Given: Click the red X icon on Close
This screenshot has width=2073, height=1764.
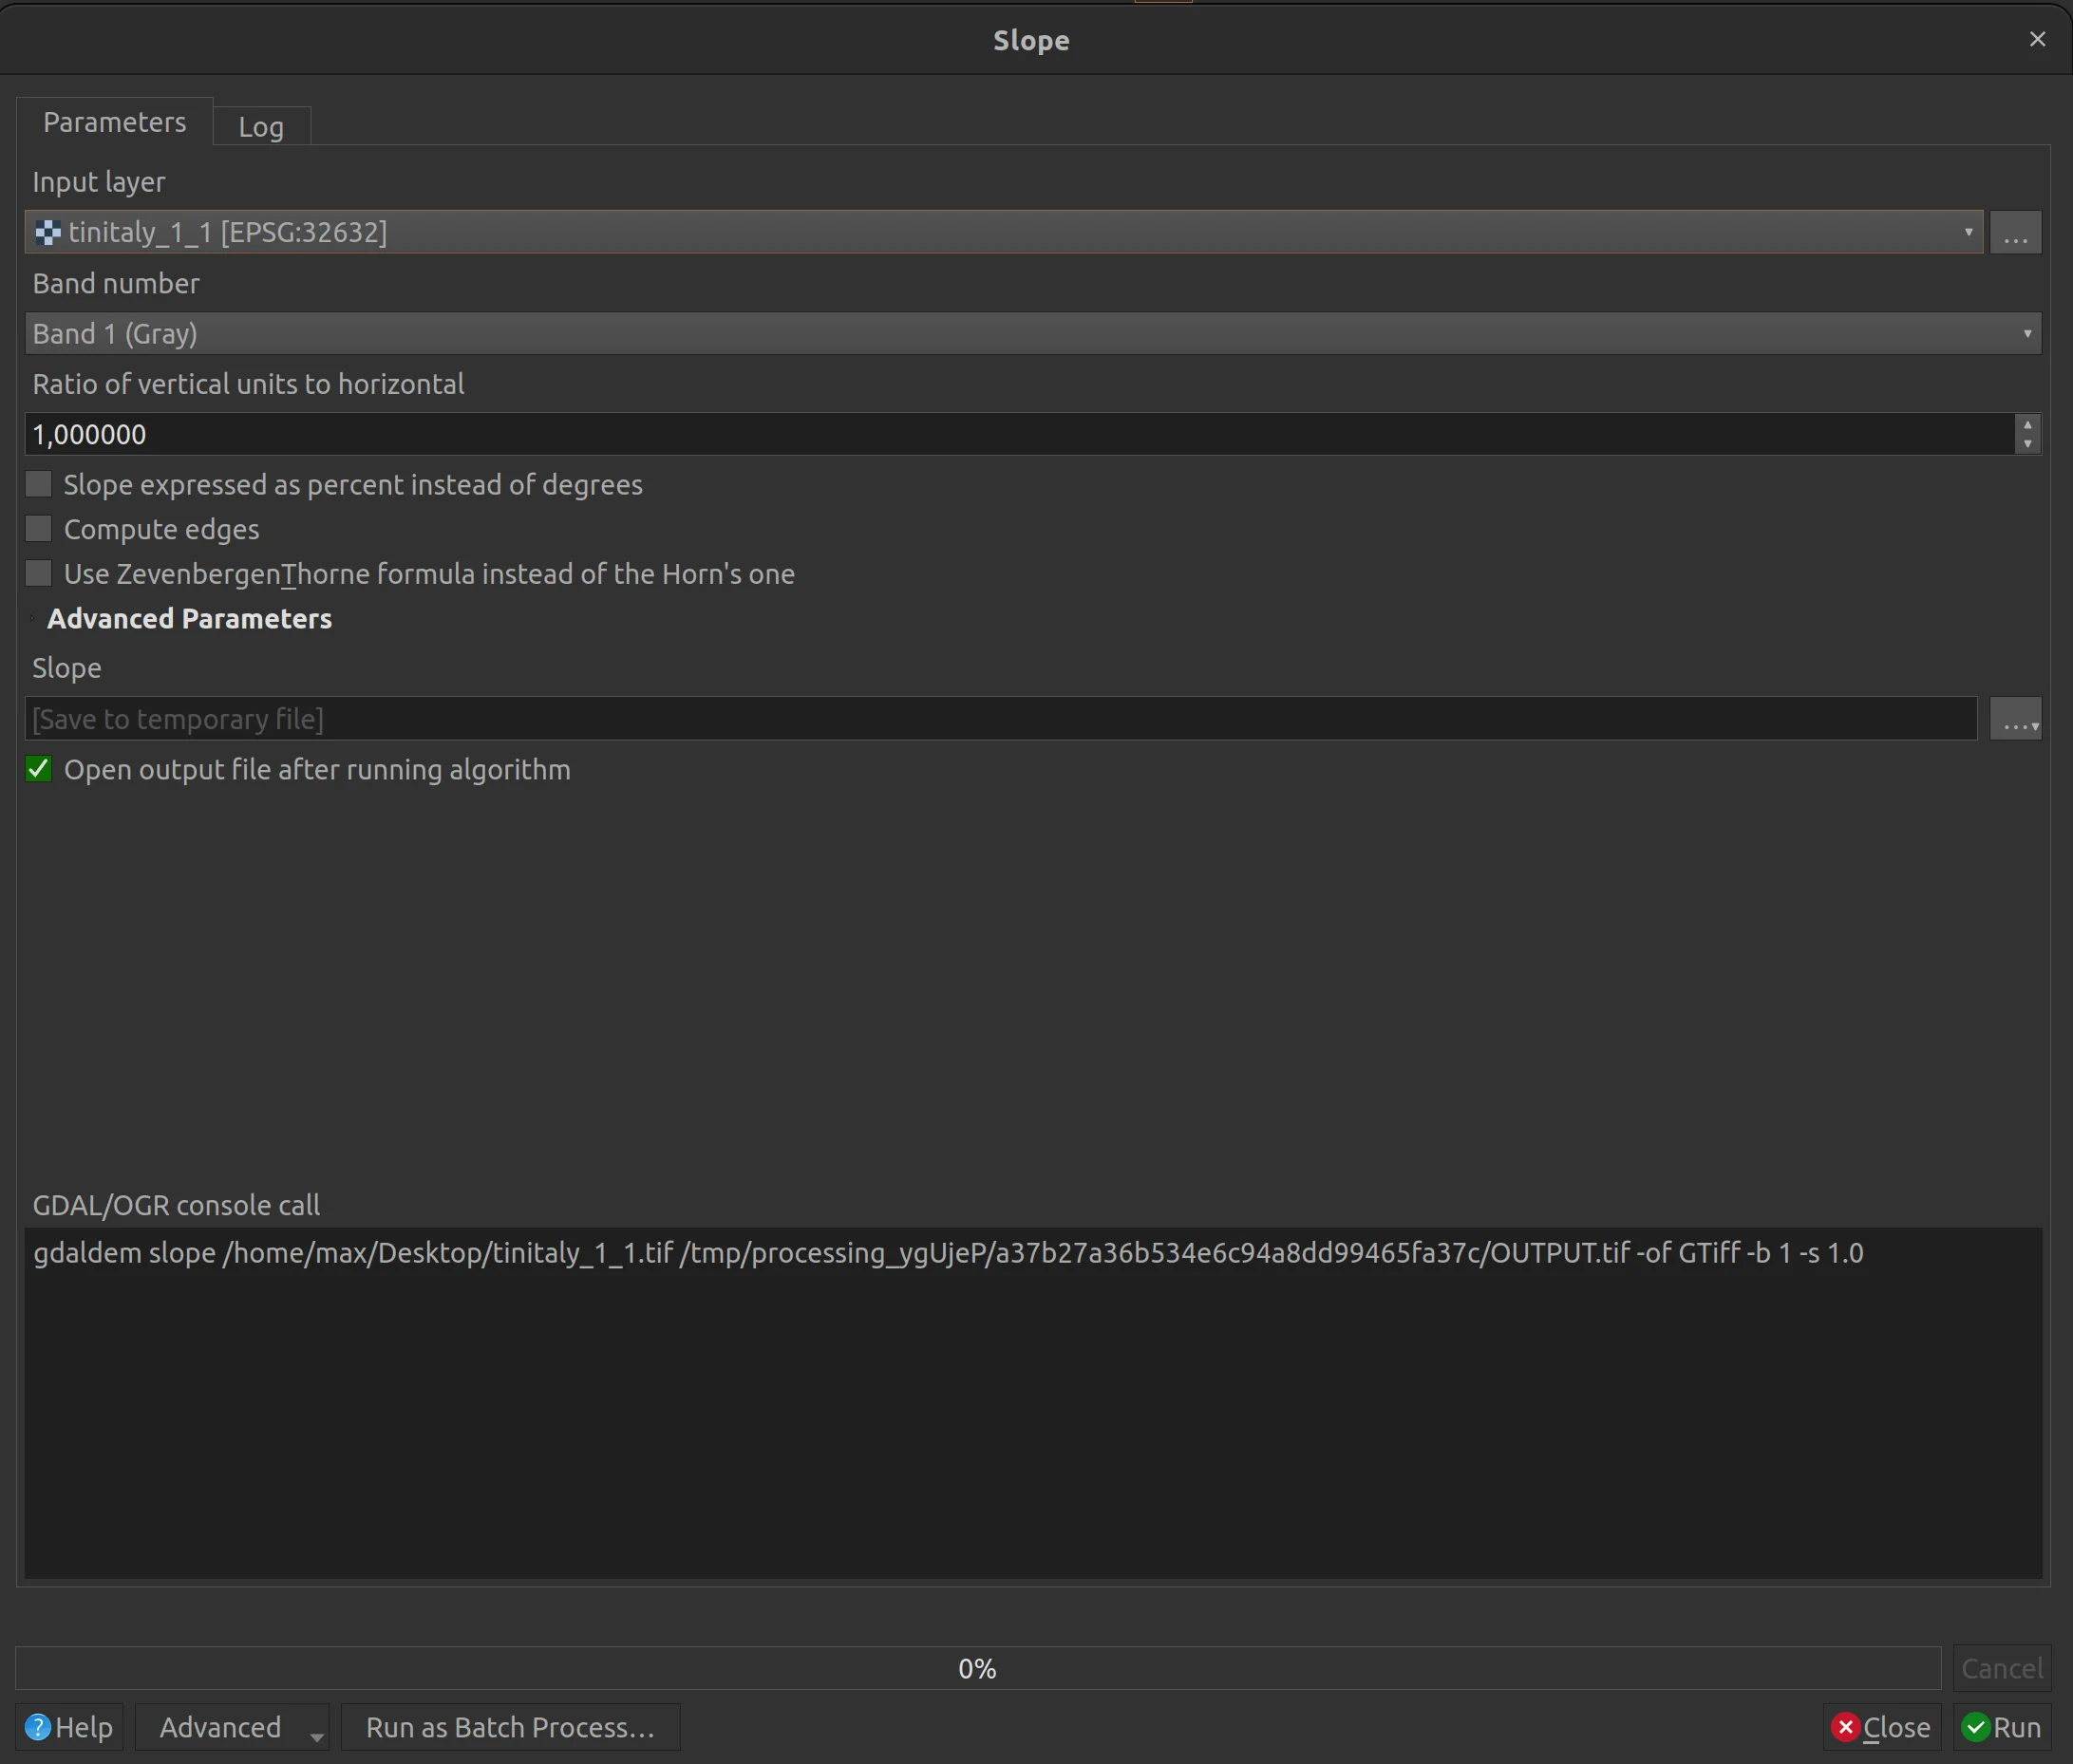Looking at the screenshot, I should (x=1845, y=1727).
